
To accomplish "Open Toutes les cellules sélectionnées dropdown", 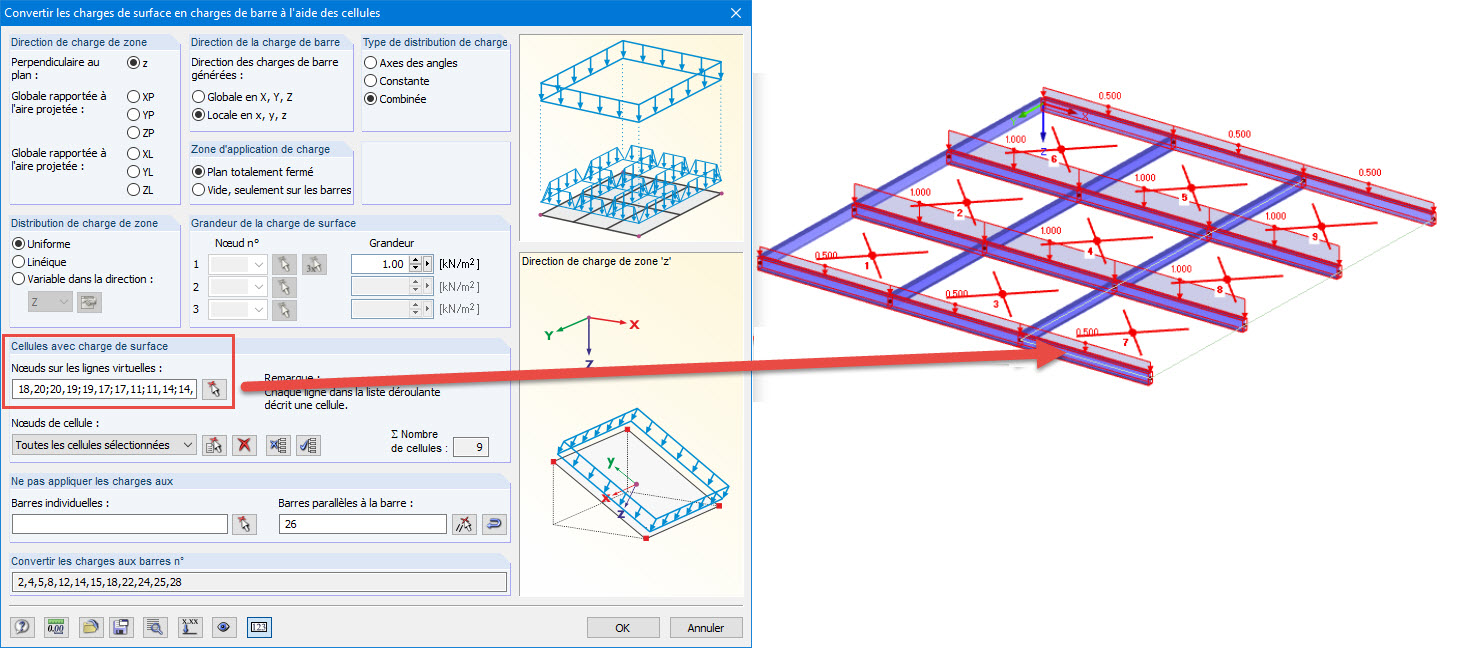I will click(x=105, y=446).
